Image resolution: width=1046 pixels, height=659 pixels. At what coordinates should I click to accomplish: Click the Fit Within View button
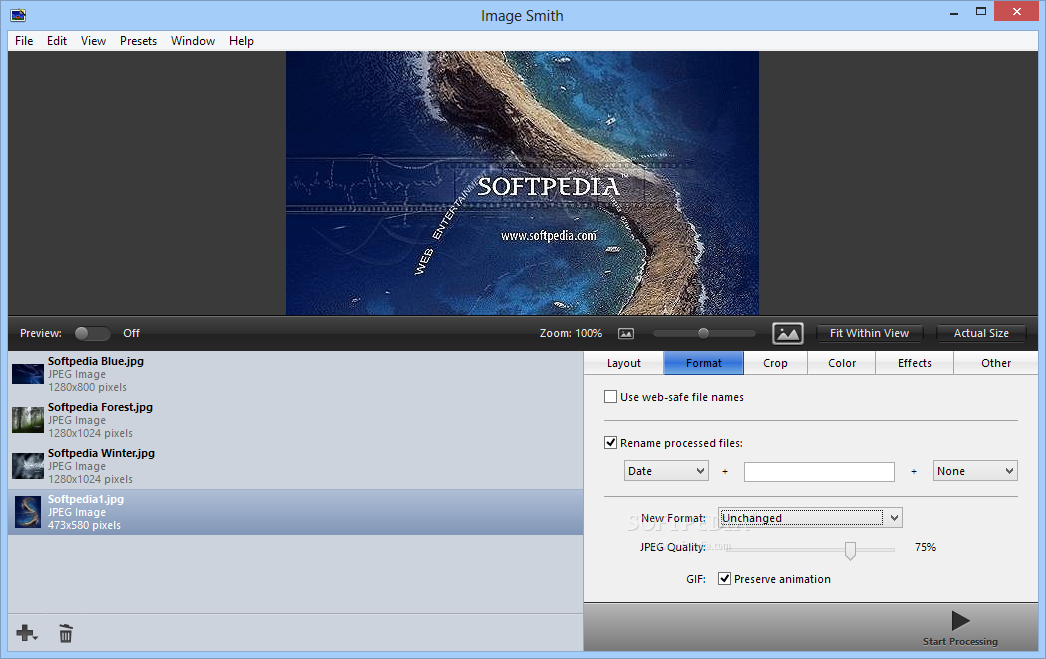click(869, 333)
